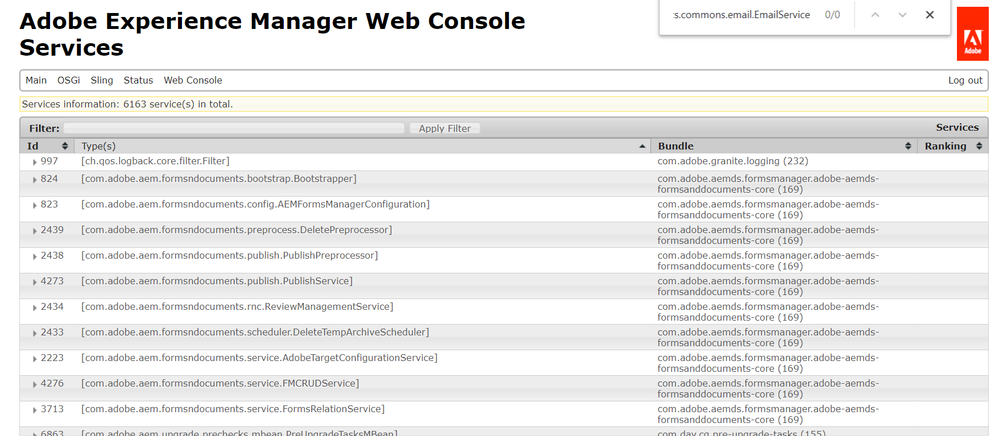This screenshot has width=999, height=436.
Task: Expand service 824 Bootstrapper row
Action: (35, 179)
